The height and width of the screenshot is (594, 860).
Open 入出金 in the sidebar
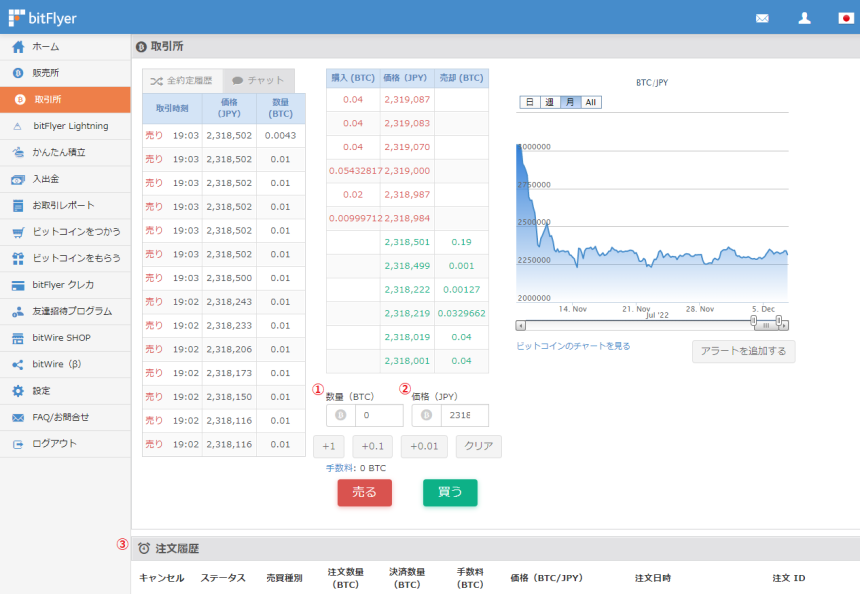65,179
